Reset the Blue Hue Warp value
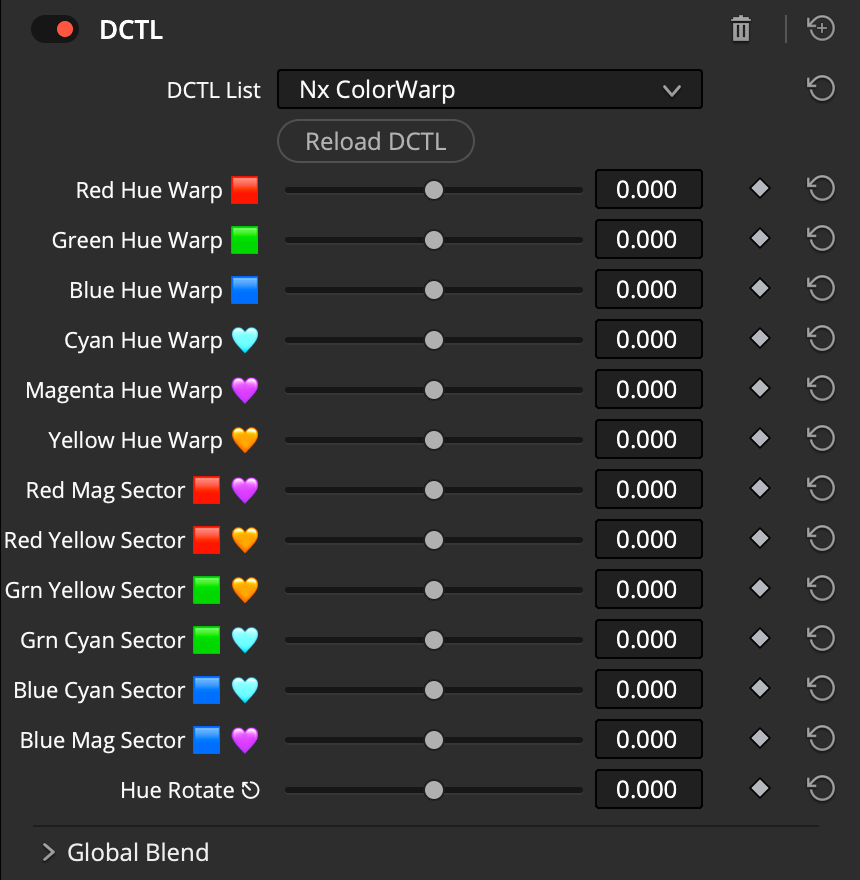 (x=821, y=289)
